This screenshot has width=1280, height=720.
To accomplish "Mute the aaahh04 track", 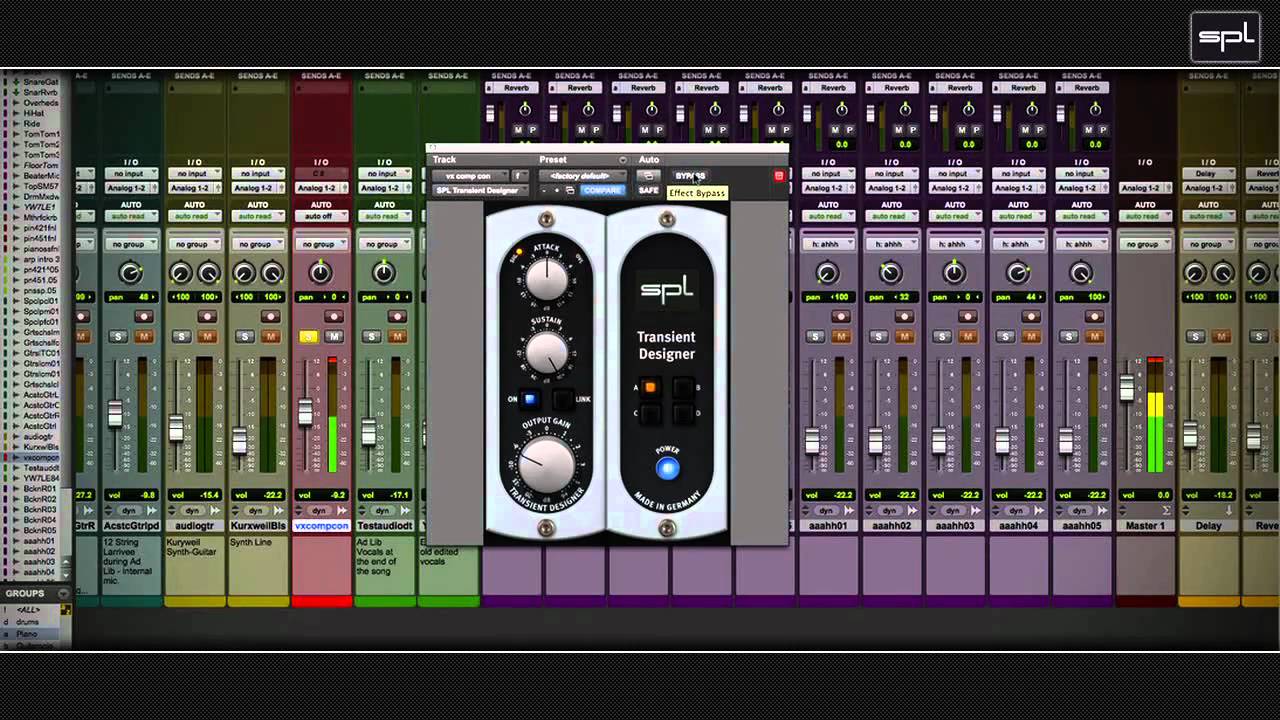I will click(x=1032, y=336).
